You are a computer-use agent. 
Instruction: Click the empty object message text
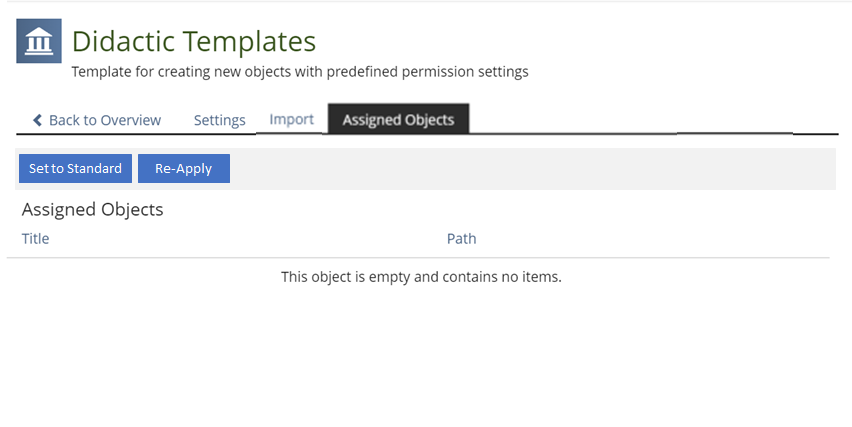421,276
